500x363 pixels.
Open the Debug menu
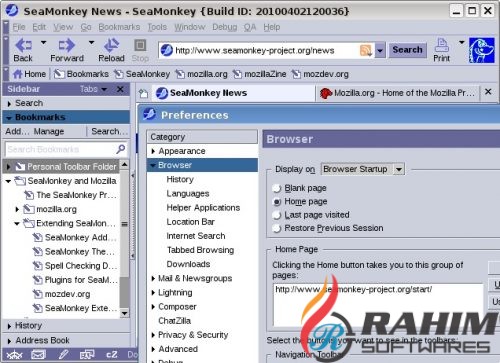point(225,27)
